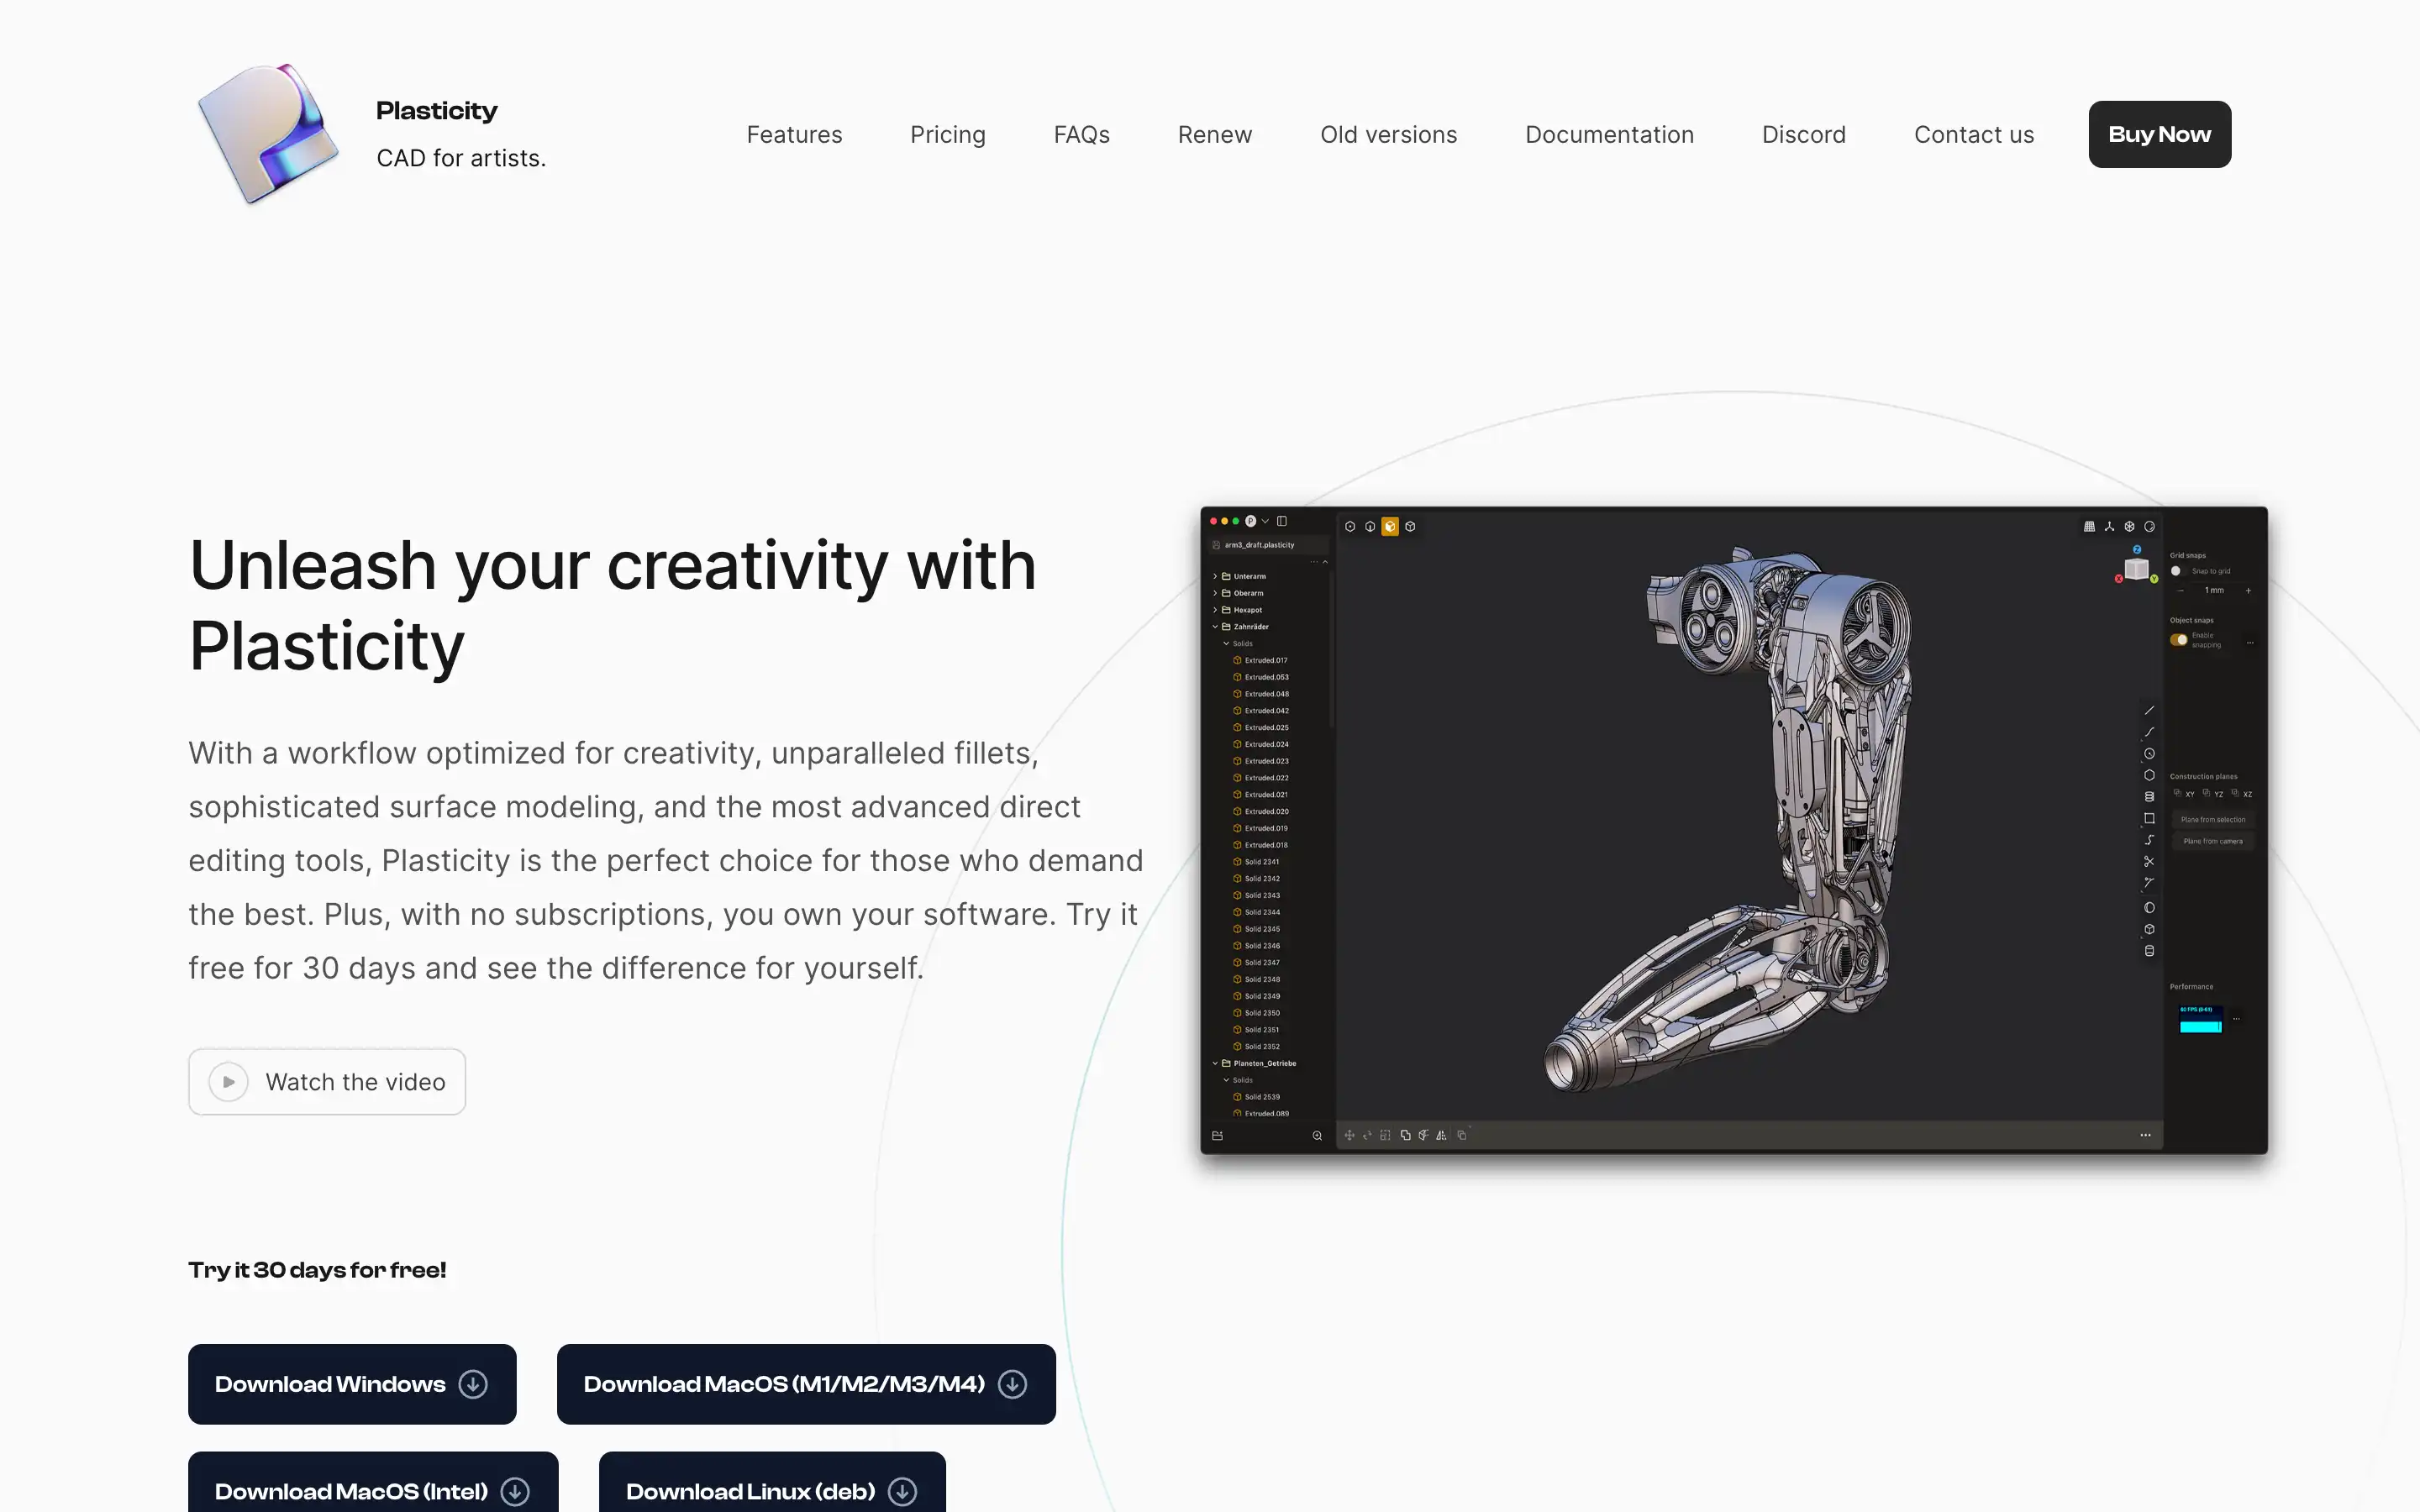The width and height of the screenshot is (2420, 1512).
Task: Select the Line tool in right toolbar
Action: (x=2149, y=710)
